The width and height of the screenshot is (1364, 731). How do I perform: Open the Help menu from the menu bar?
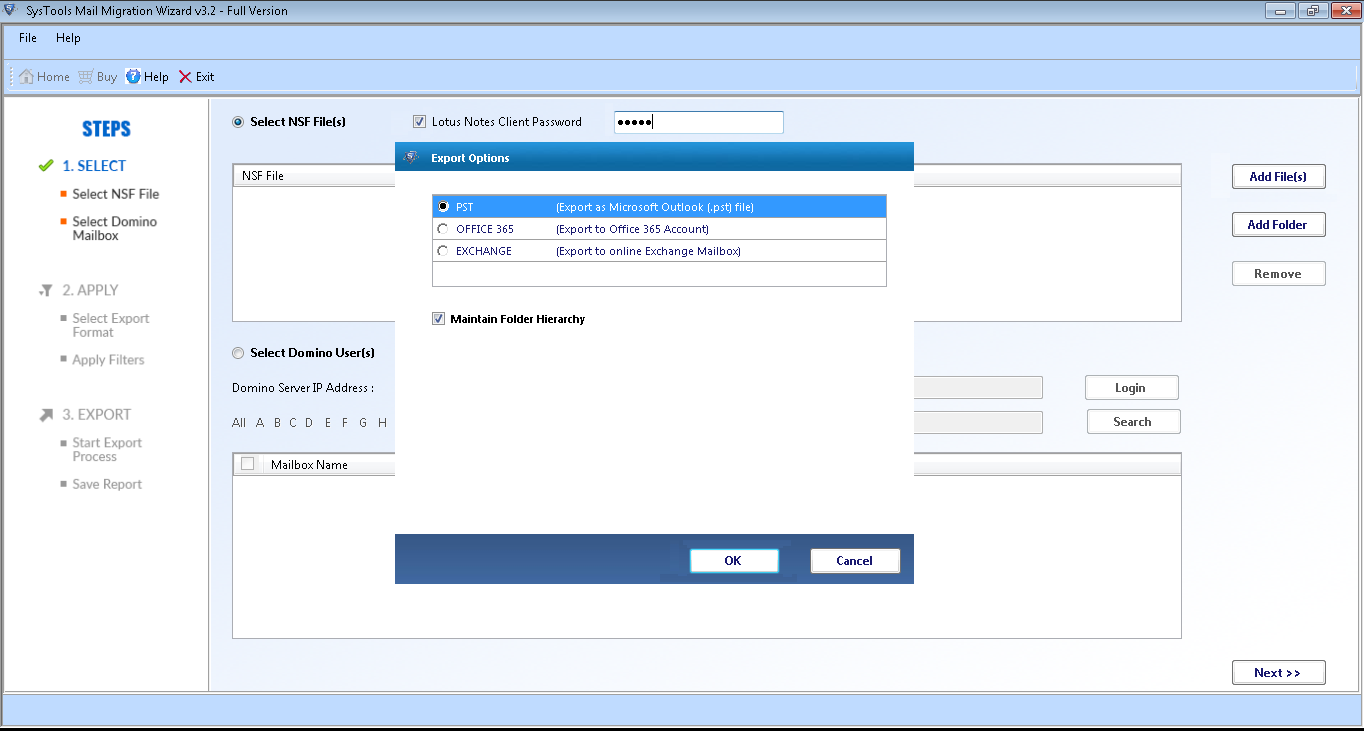point(68,38)
